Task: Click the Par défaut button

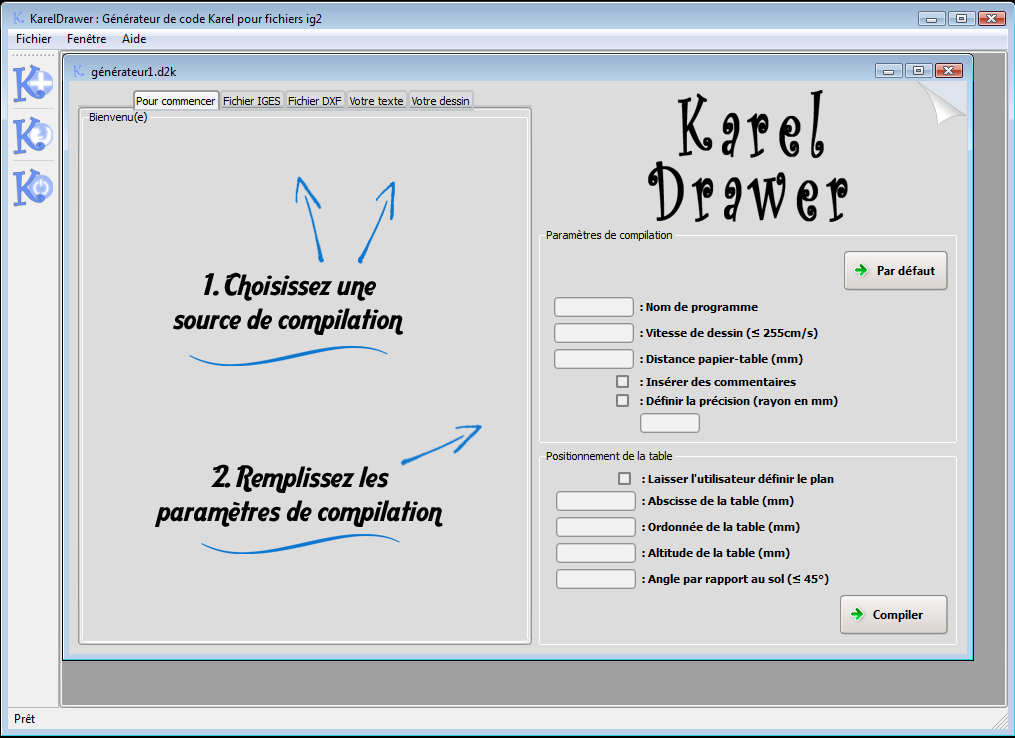Action: coord(896,271)
